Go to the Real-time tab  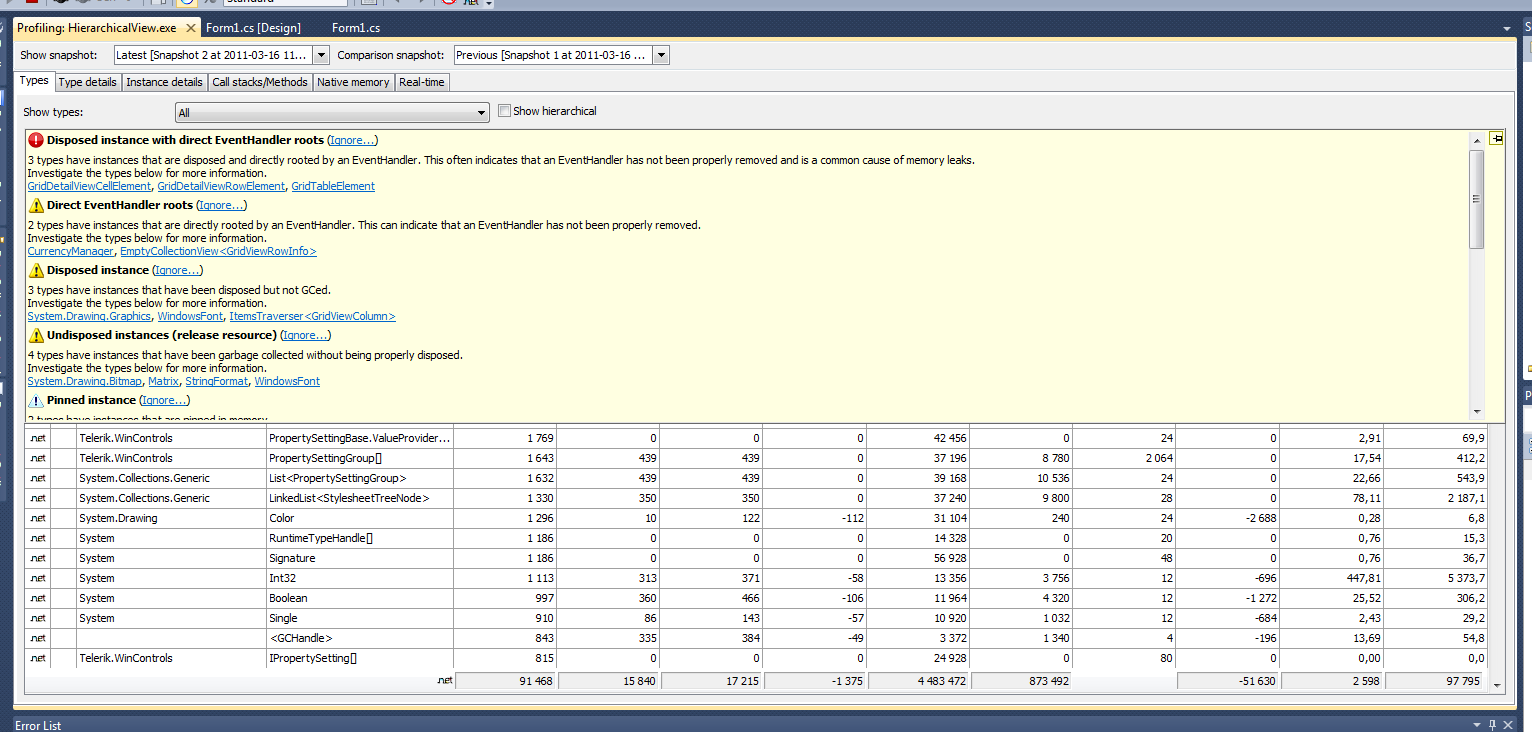click(x=422, y=82)
